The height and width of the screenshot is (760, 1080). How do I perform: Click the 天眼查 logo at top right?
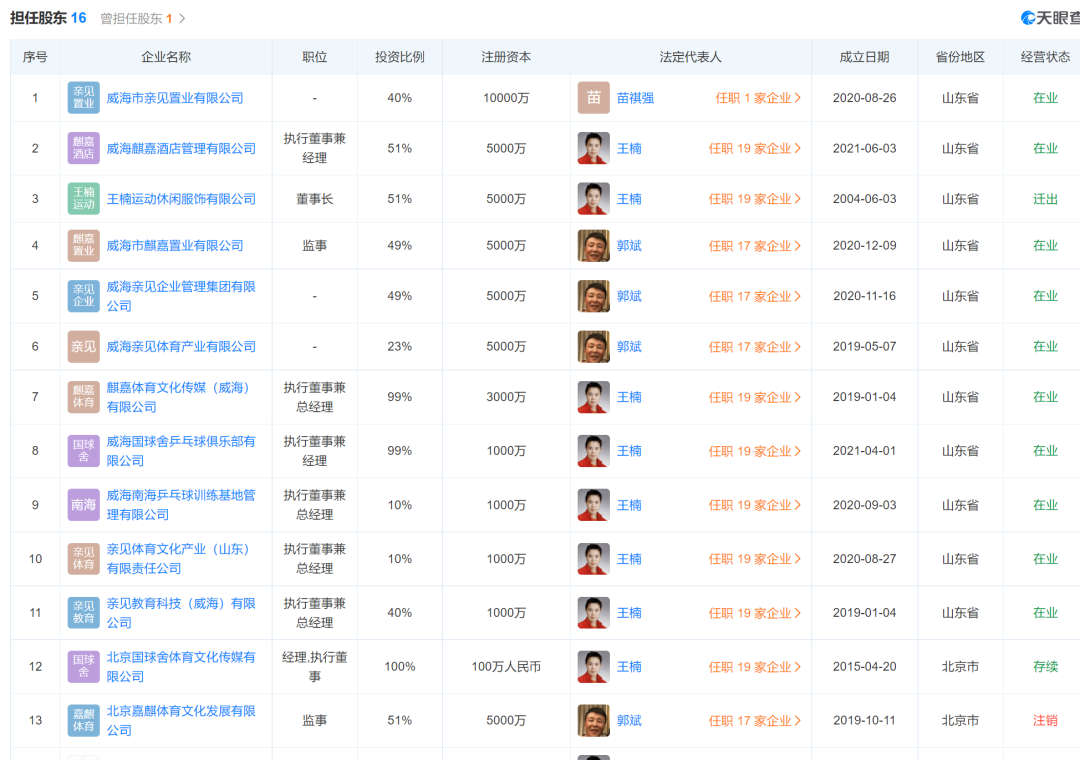[1049, 18]
